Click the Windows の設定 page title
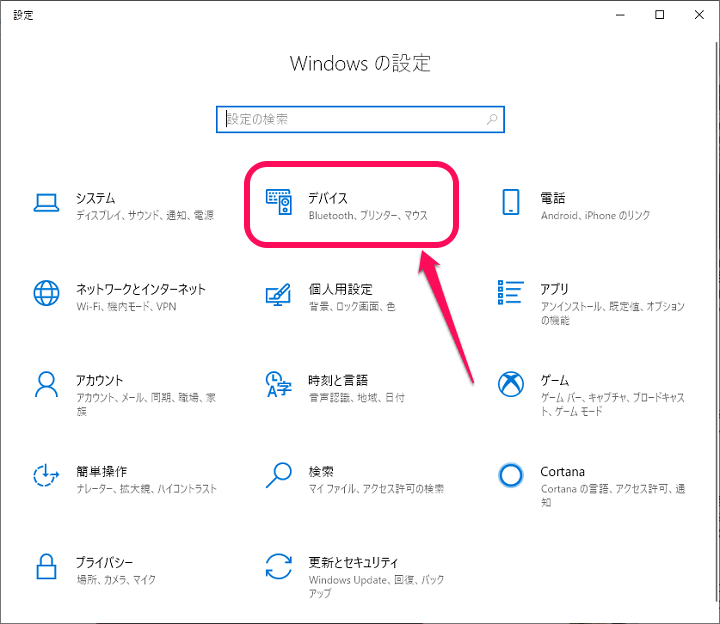Viewport: 720px width, 624px height. pos(360,63)
